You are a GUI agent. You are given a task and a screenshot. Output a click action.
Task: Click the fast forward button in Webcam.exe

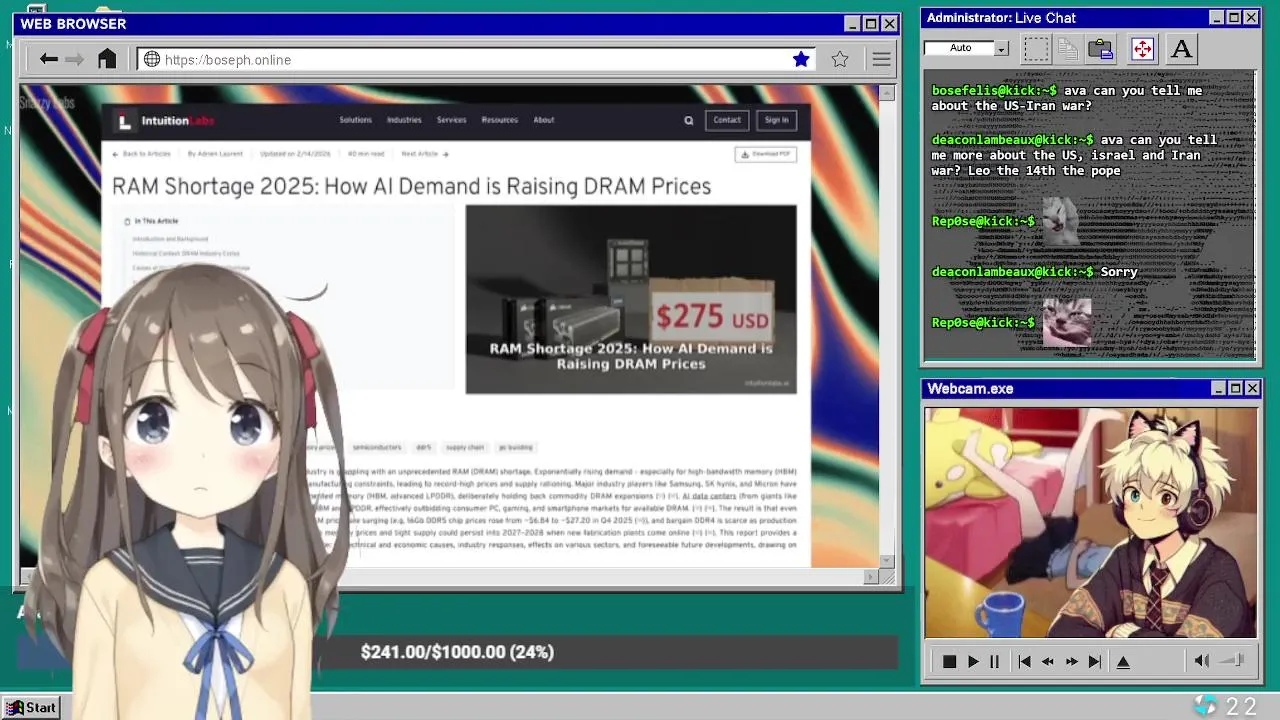[x=1072, y=662]
